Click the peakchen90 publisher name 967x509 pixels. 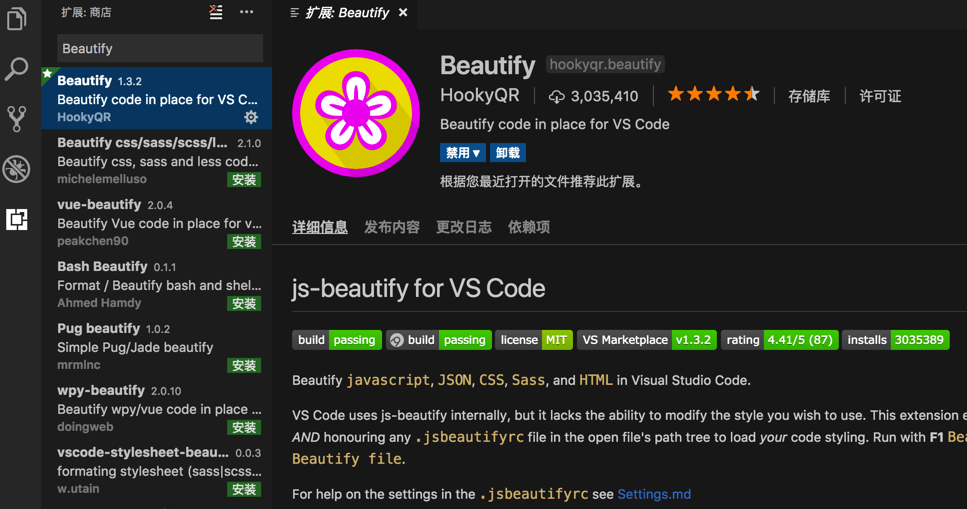(93, 241)
